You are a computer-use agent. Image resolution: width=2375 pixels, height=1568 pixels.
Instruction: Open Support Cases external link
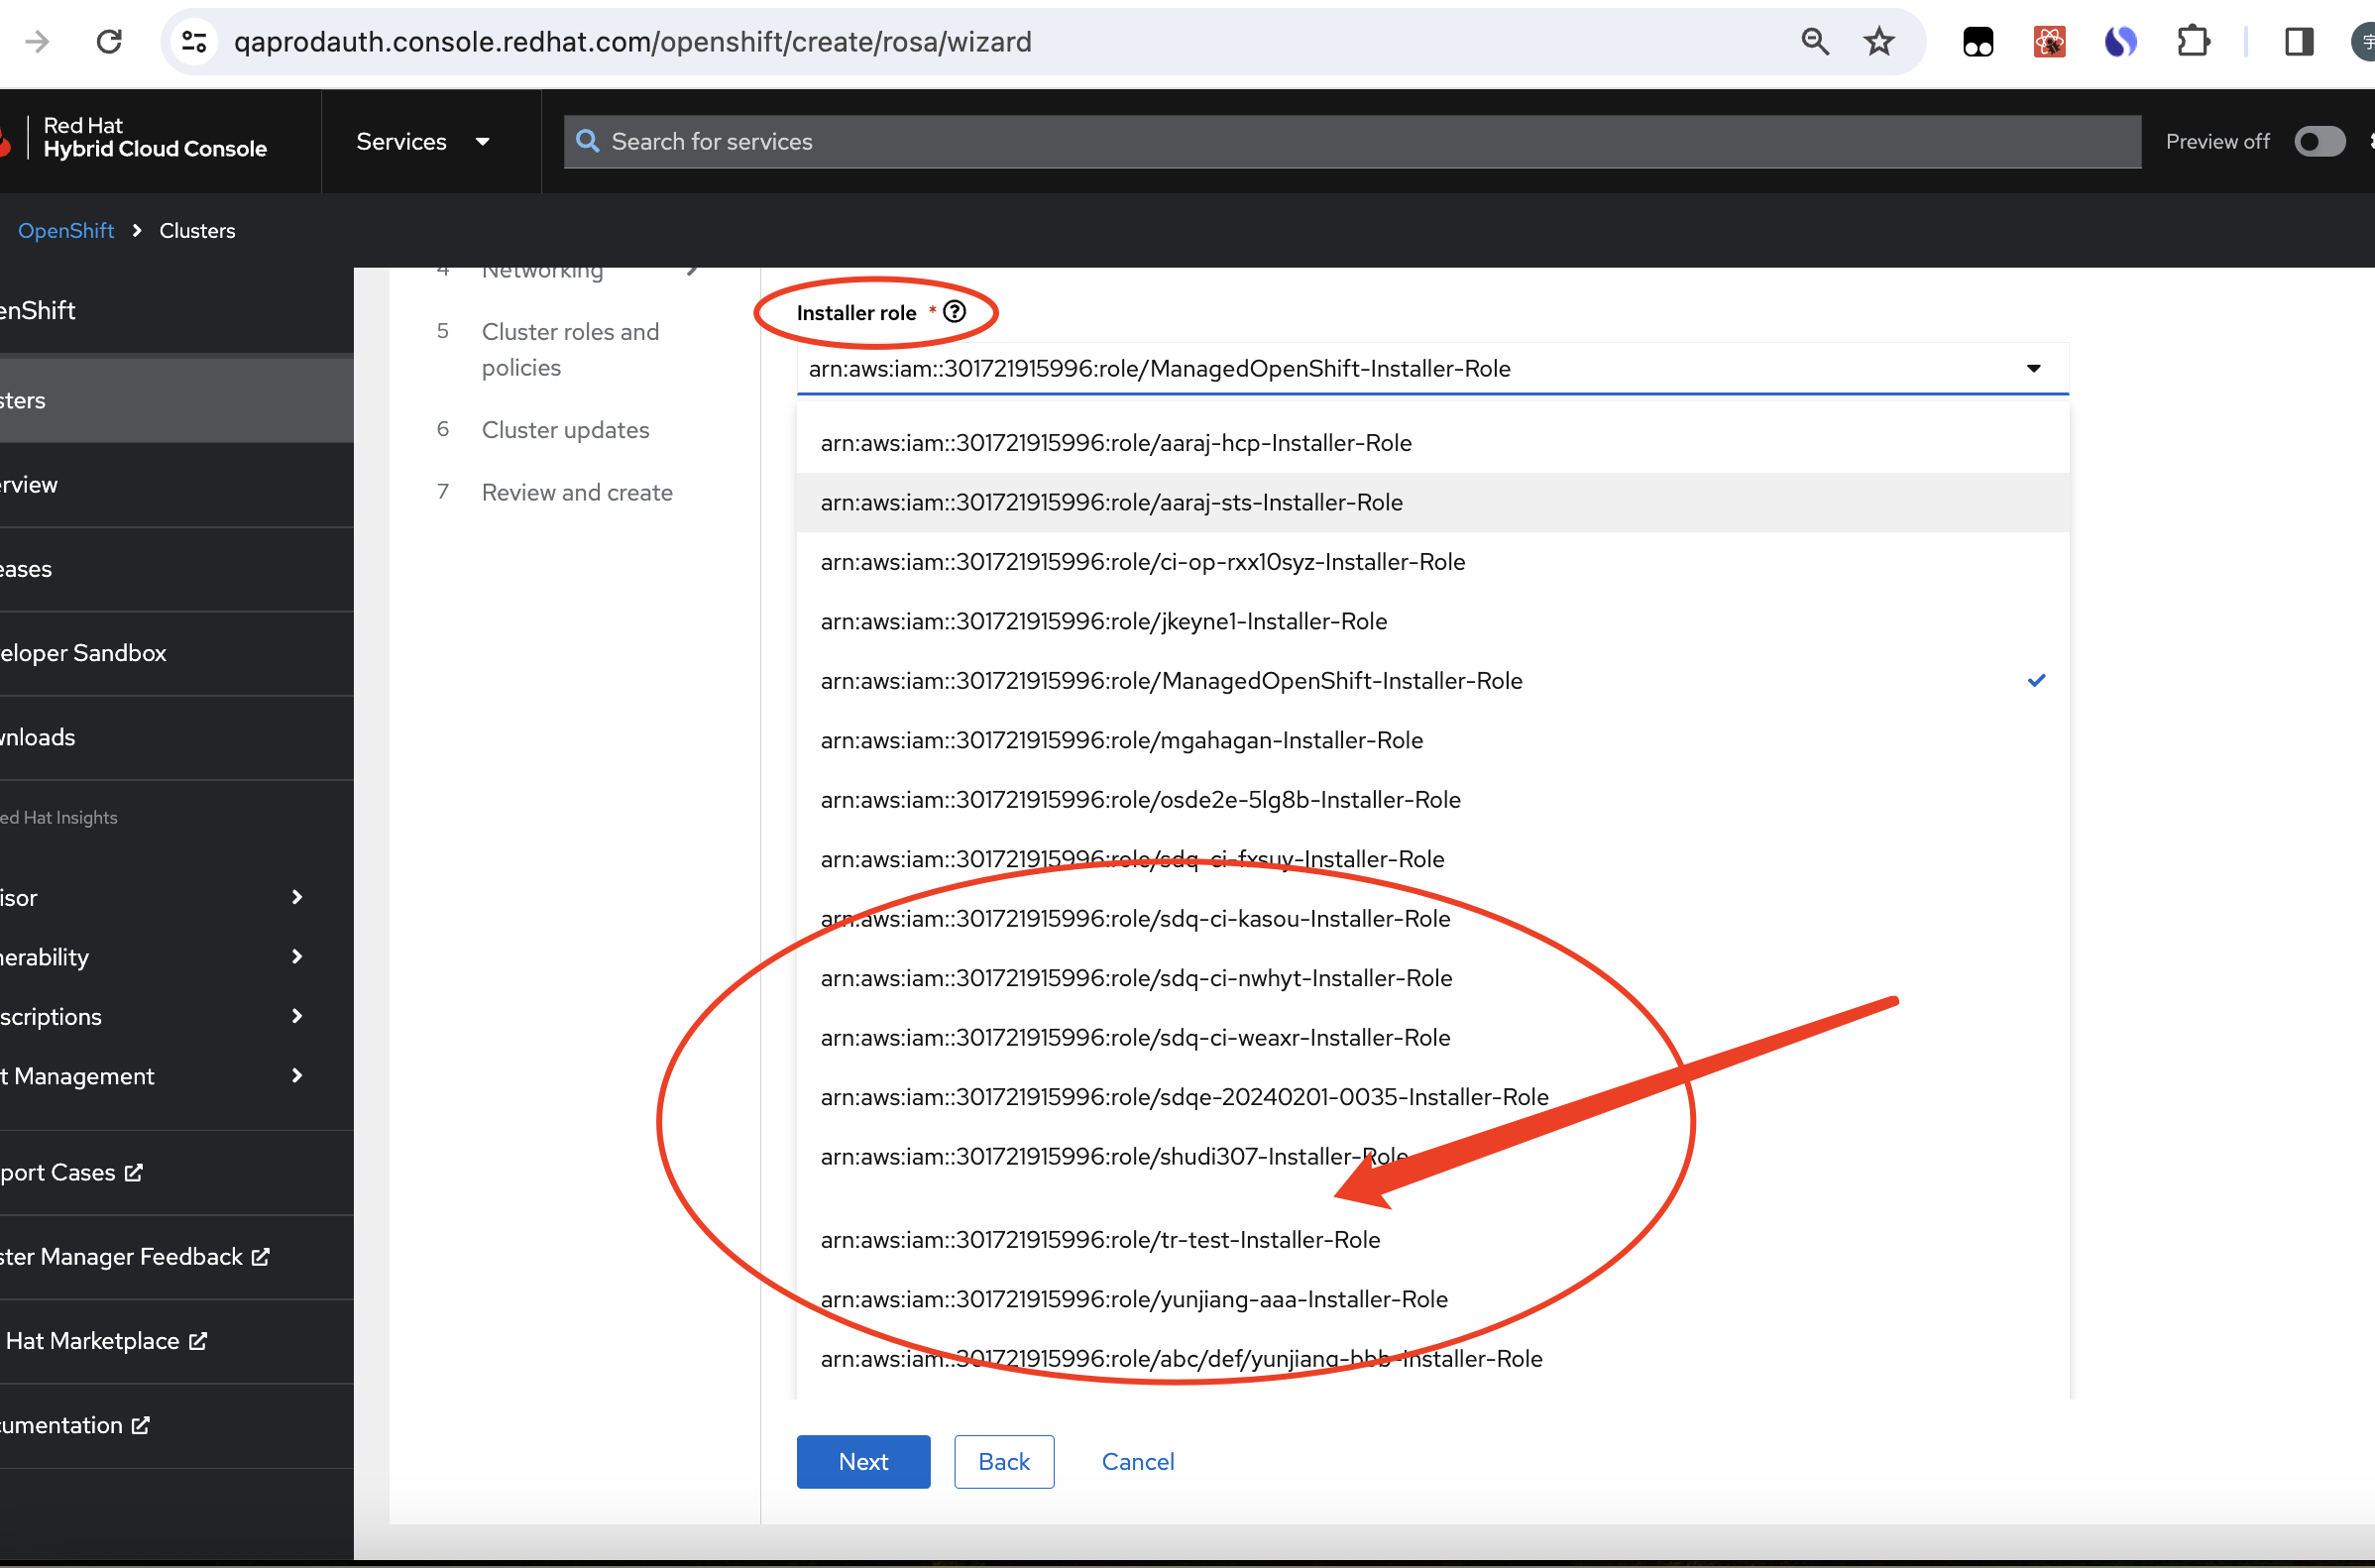coord(72,1172)
